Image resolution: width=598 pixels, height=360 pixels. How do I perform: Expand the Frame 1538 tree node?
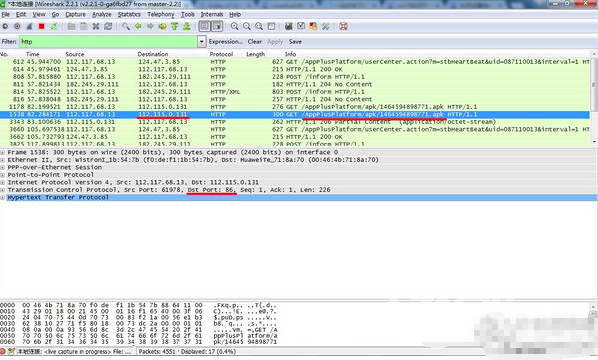click(2, 152)
